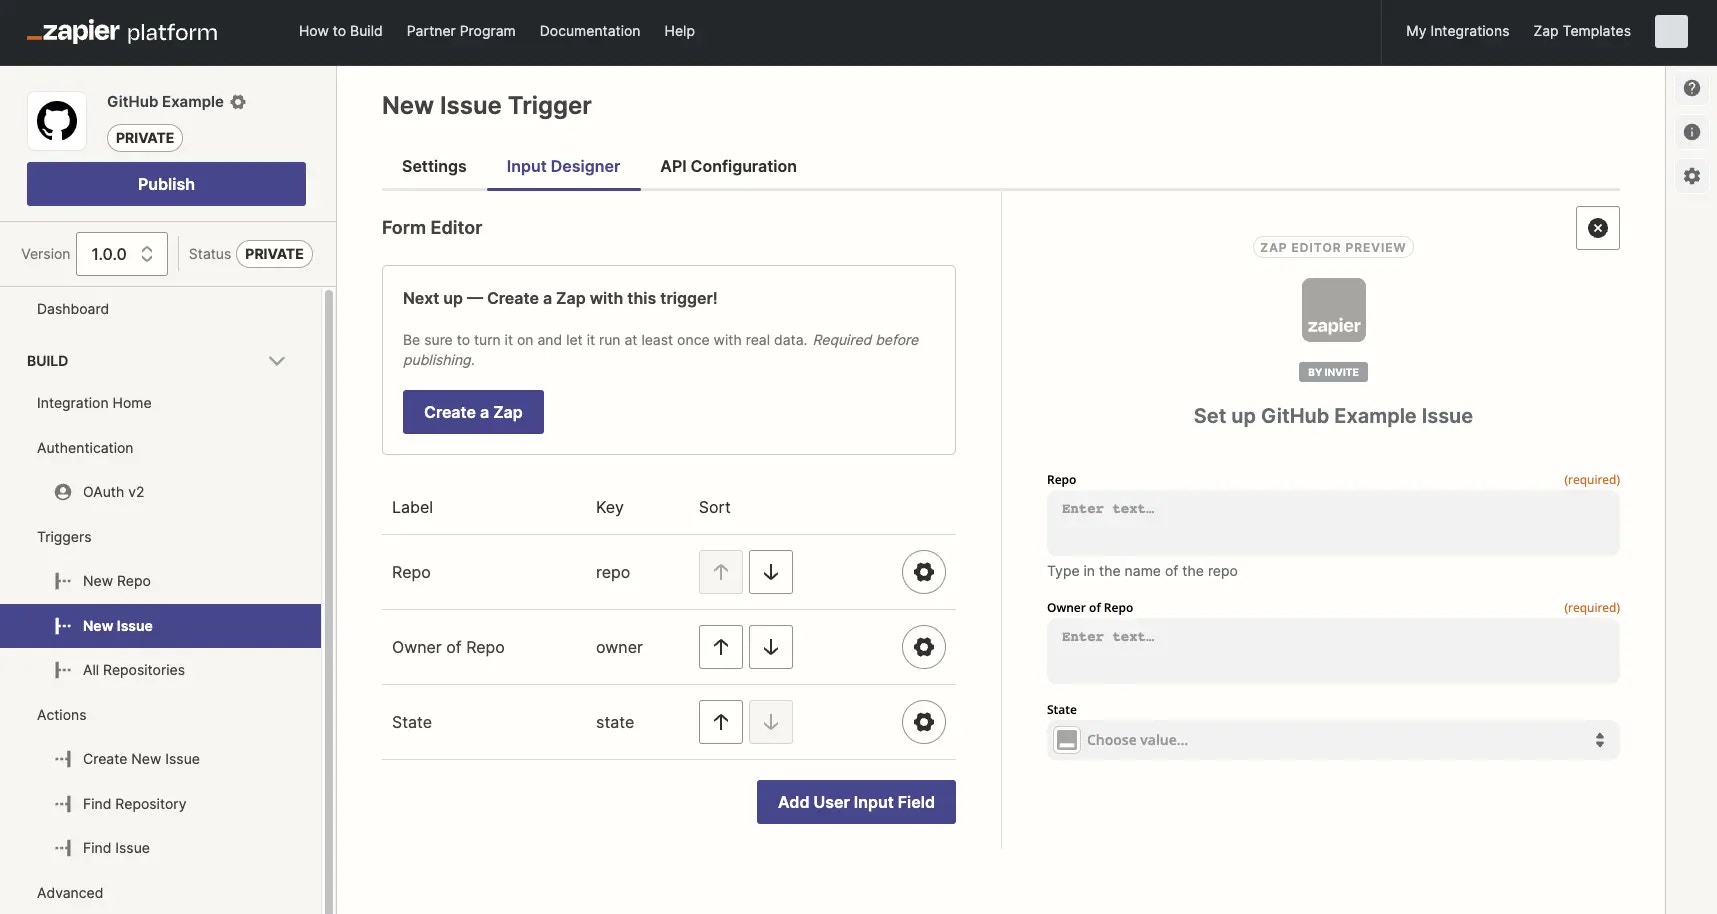Click the GitHub logo of the integration

(56, 120)
